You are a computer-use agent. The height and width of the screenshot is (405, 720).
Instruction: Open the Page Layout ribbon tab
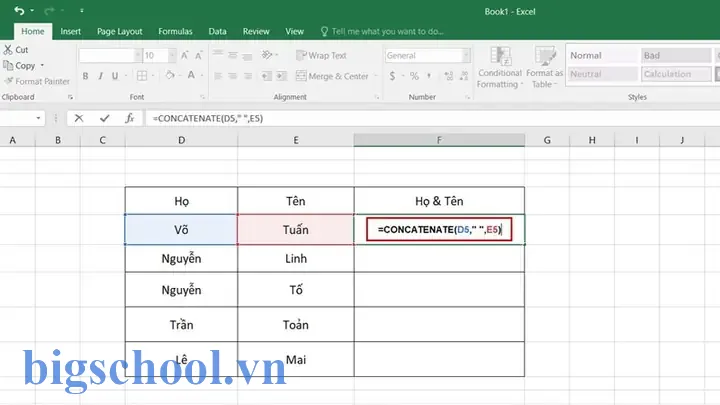point(119,31)
